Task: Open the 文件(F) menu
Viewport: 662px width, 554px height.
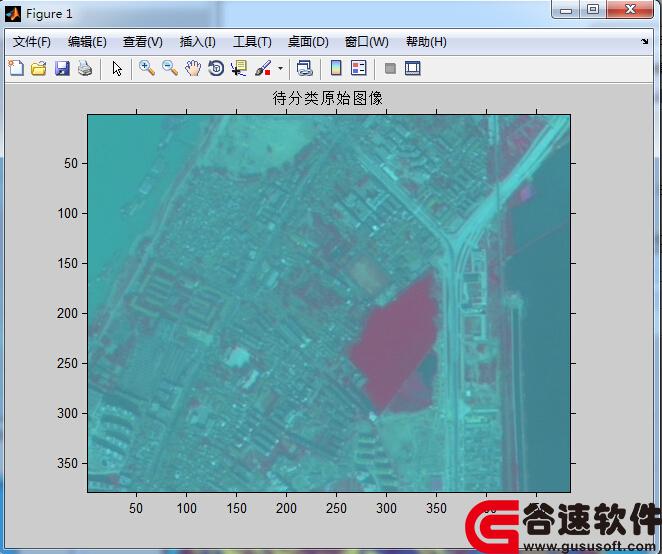Action: pos(32,42)
